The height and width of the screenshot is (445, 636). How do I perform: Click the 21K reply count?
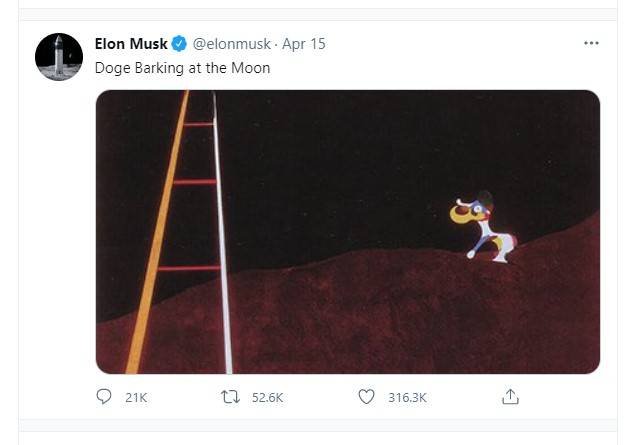coord(136,398)
